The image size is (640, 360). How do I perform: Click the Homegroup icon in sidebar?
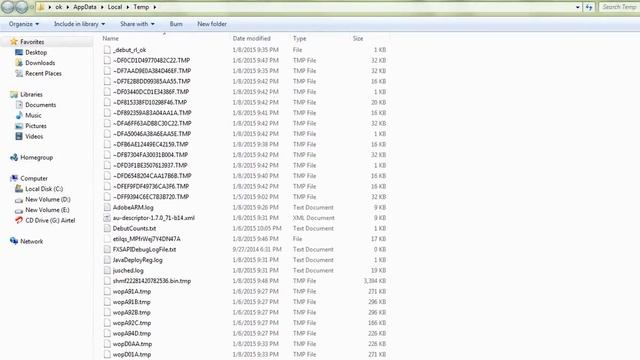click(x=14, y=158)
